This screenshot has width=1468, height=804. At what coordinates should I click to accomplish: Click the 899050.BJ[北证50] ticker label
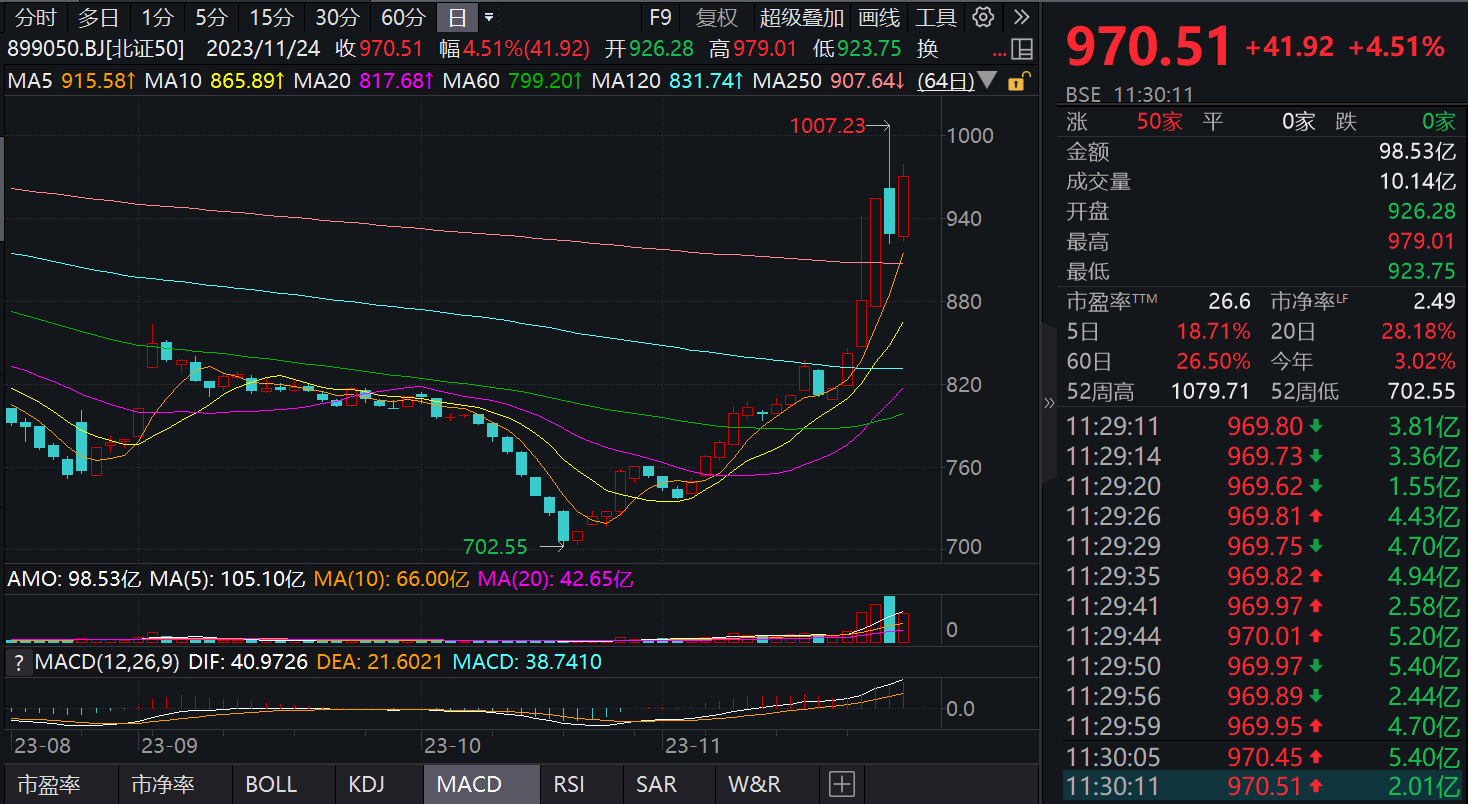(x=98, y=48)
